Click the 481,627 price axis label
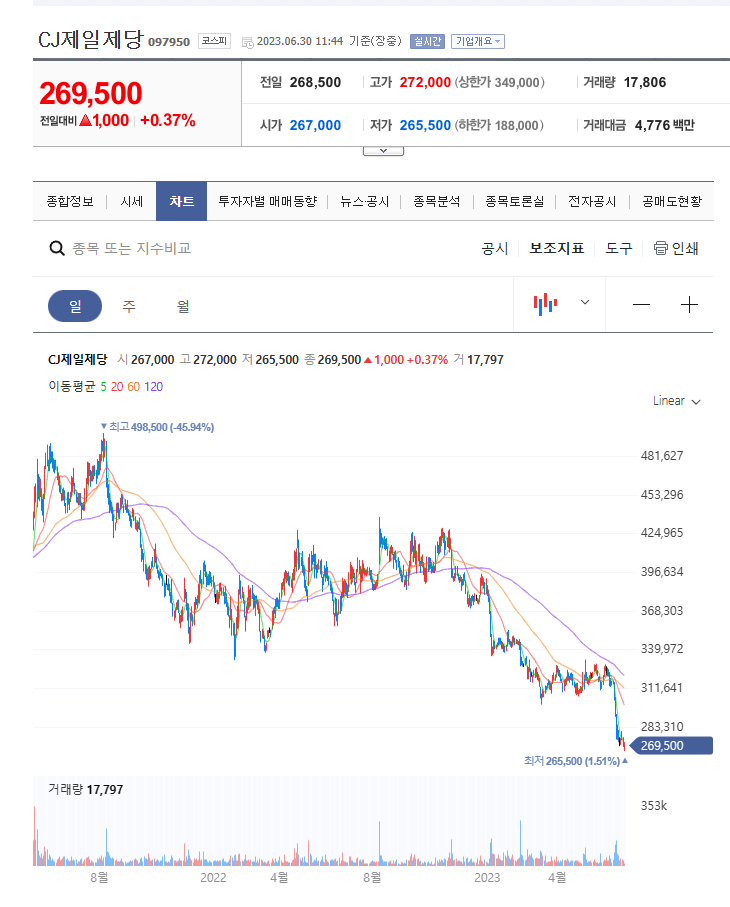Screen dimensions: 730x907 [x=662, y=456]
